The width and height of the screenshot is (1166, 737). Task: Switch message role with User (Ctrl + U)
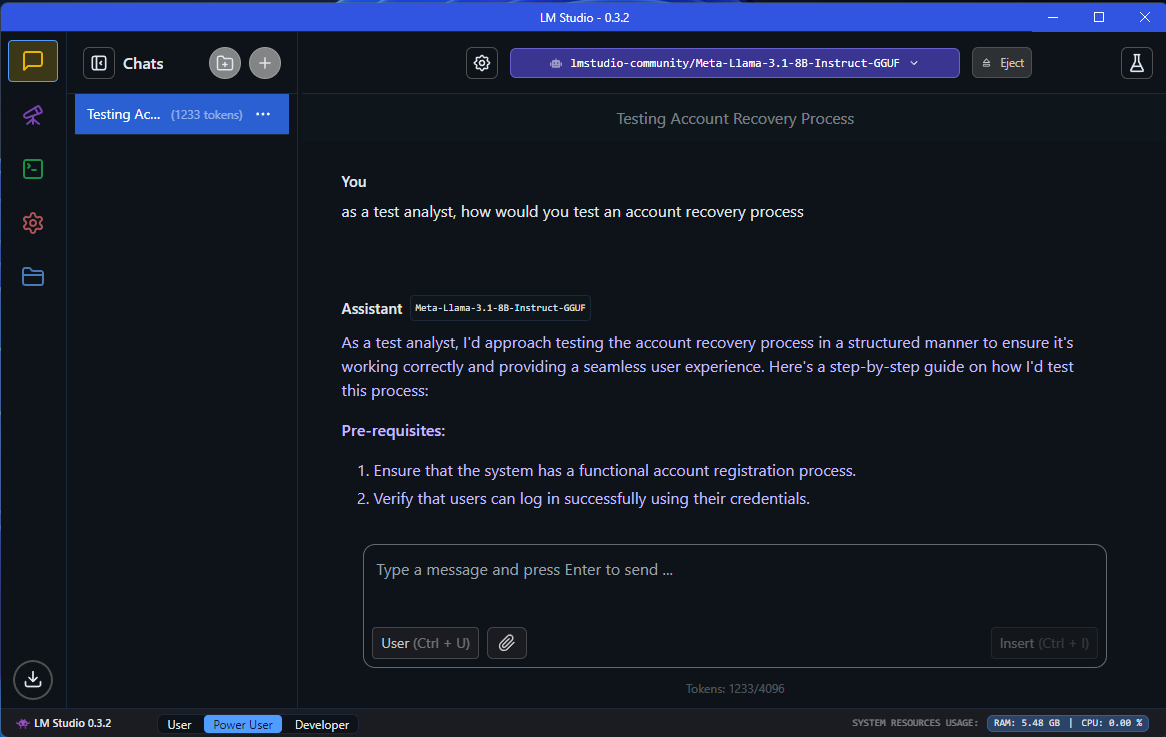[x=425, y=643]
